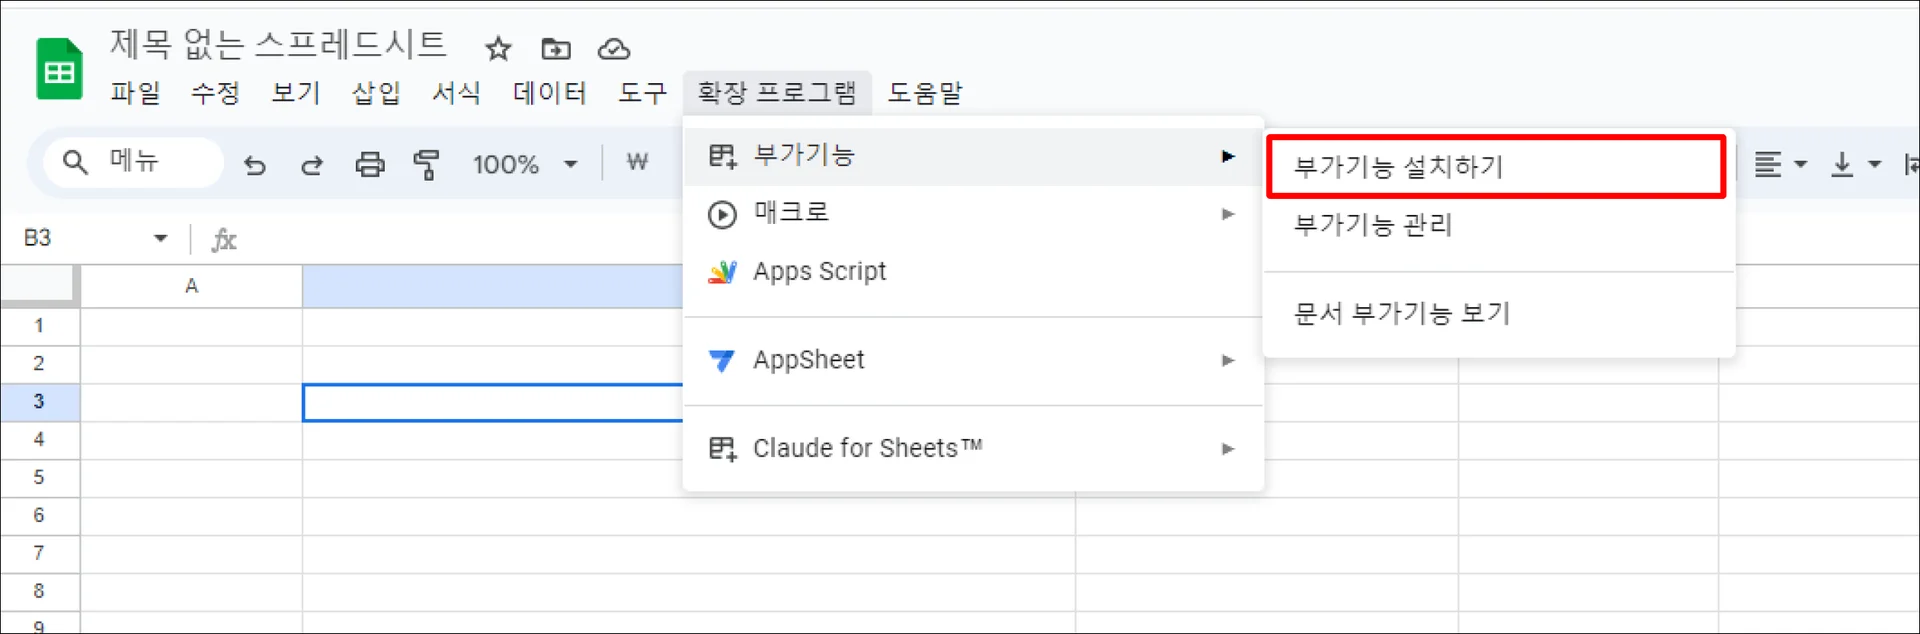Click the 메뉴 search field
Viewport: 1920px width, 634px height.
[x=135, y=162]
